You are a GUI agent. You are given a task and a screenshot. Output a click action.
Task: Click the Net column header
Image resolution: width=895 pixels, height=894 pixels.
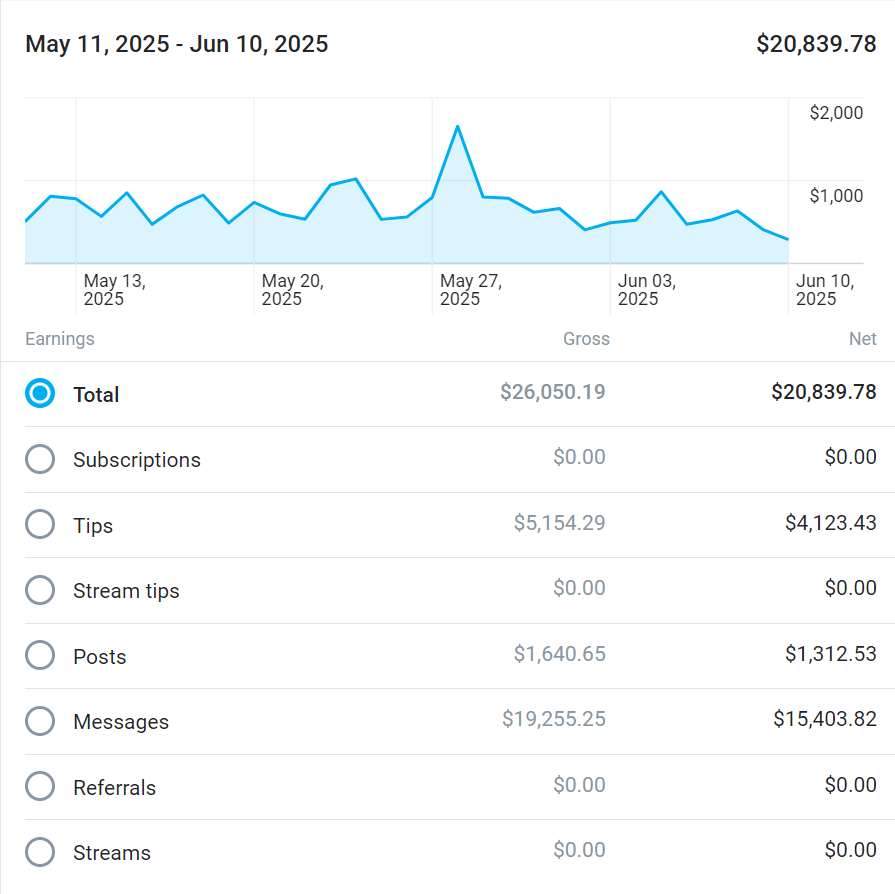[862, 339]
